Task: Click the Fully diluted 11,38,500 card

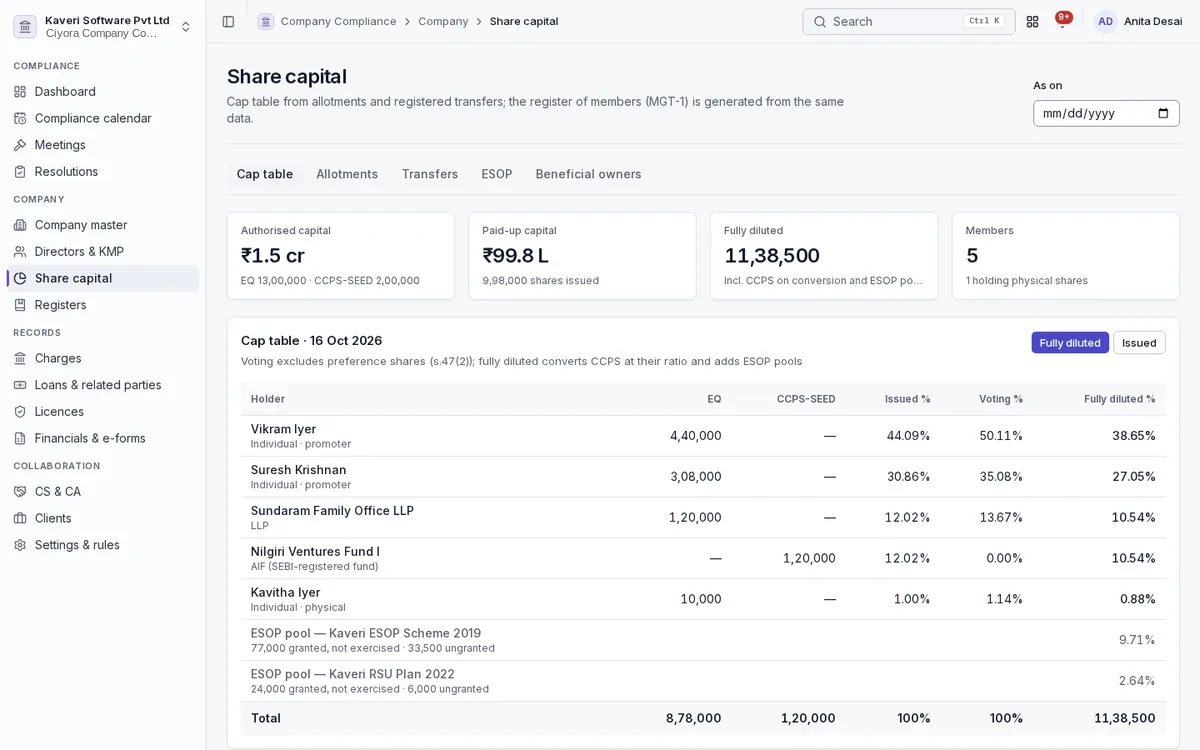Action: click(824, 256)
